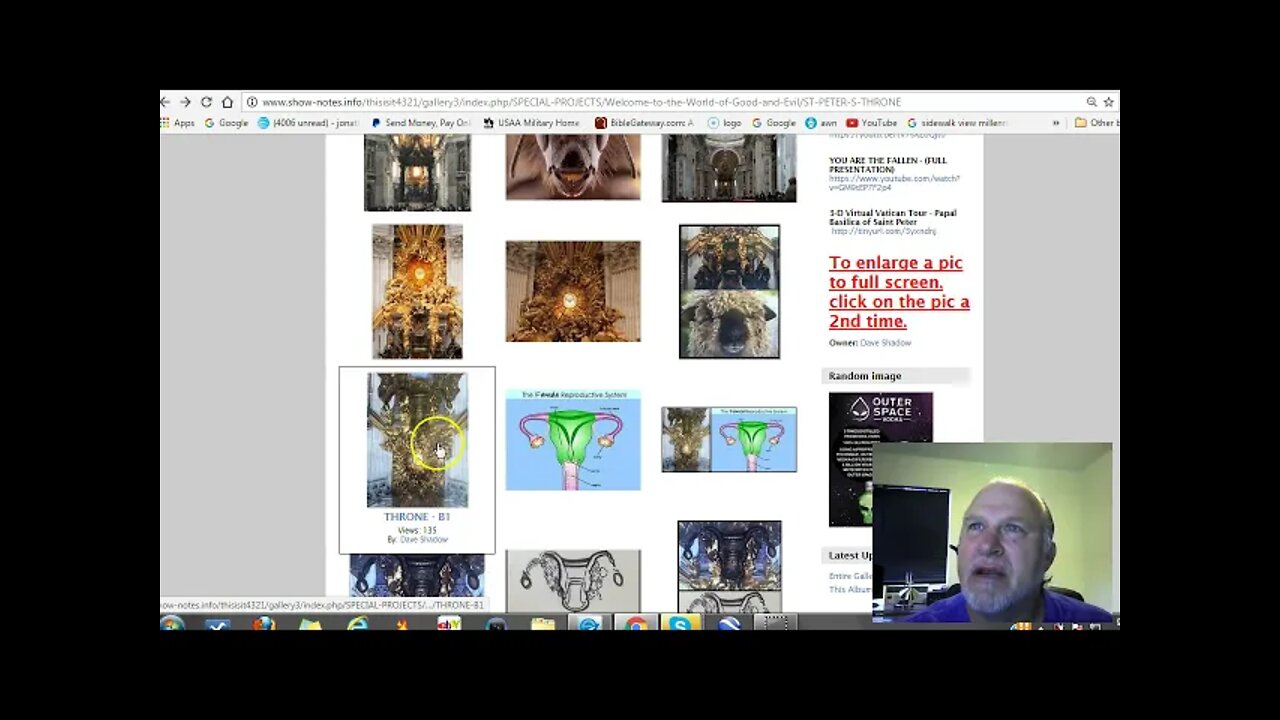The height and width of the screenshot is (720, 1280).
Task: Open the black-and-white uterus sketch thumbnail
Action: pos(573,580)
